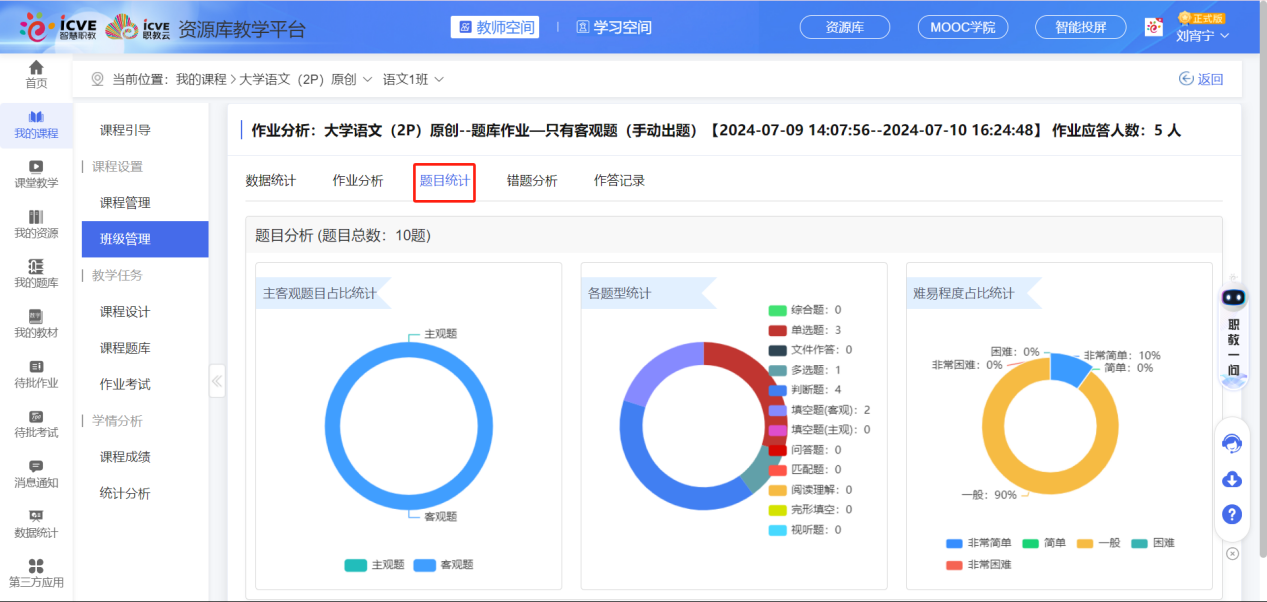Open 我的题库 from the left sidebar
1267x602 pixels.
36,273
